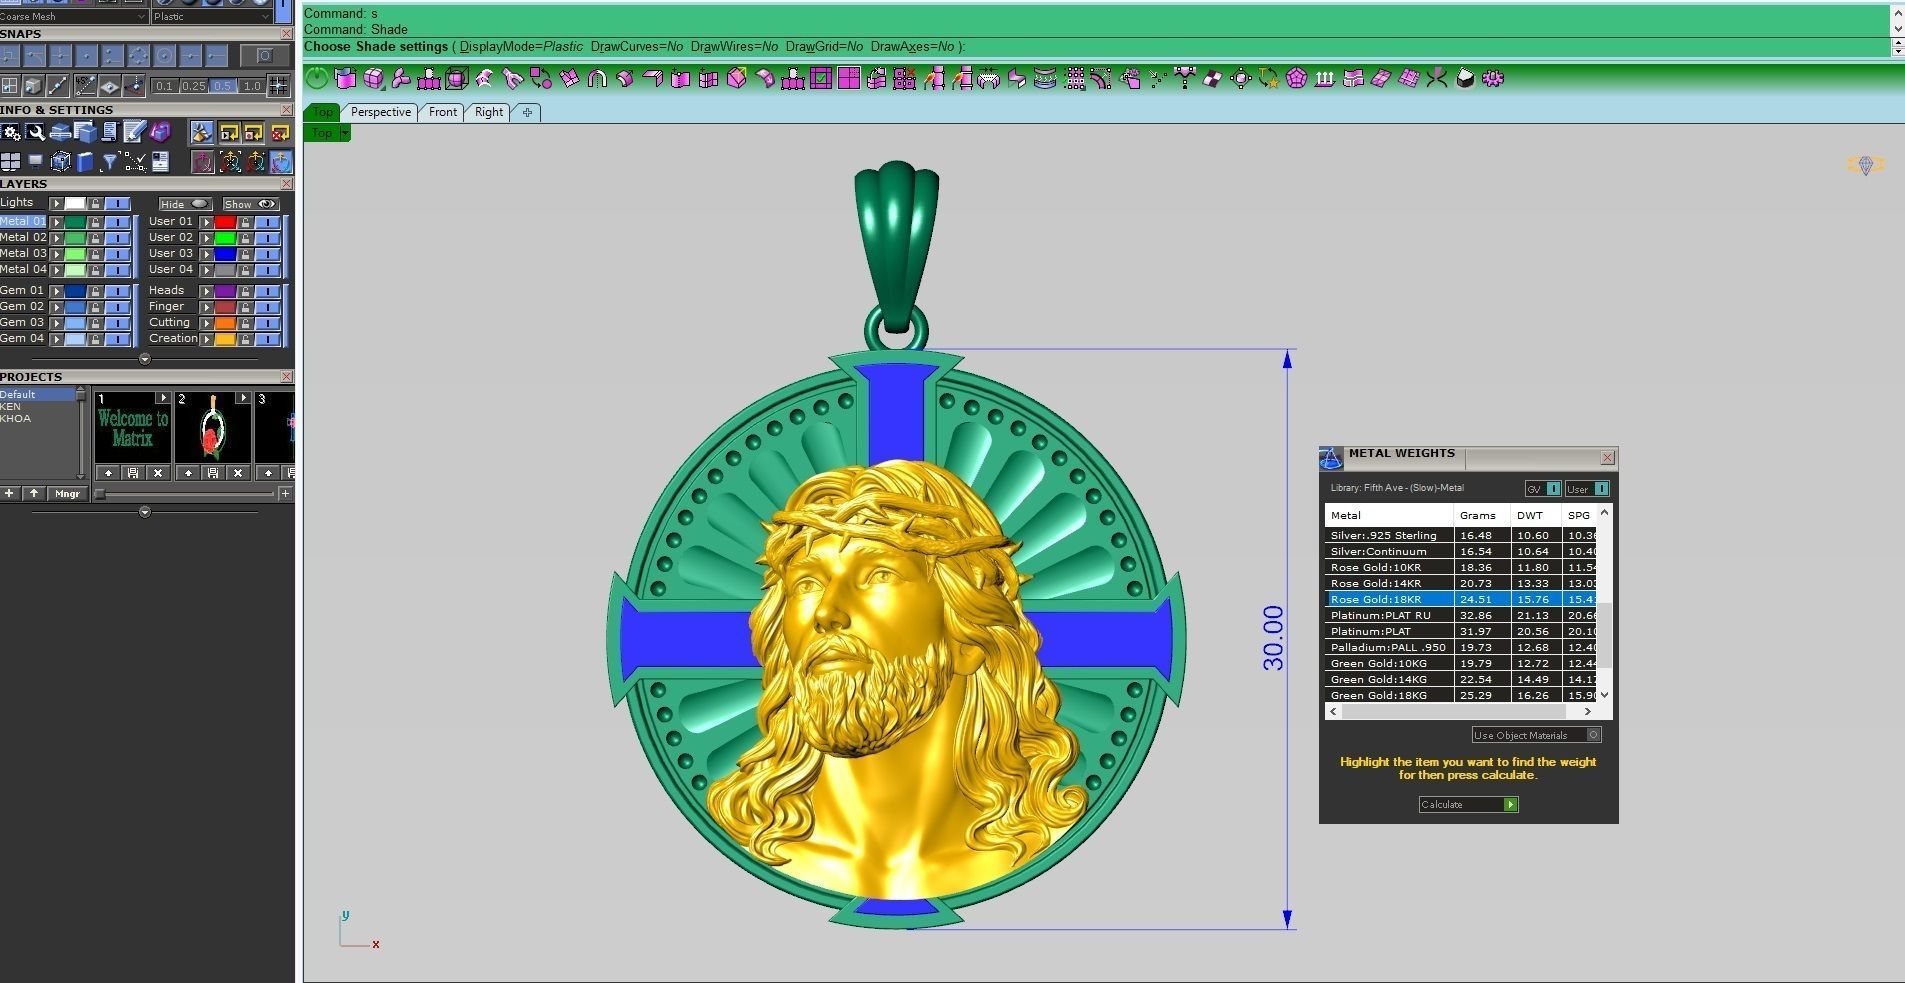Open the Top viewport title dropdown arrow
The width and height of the screenshot is (1905, 983).
pos(344,132)
